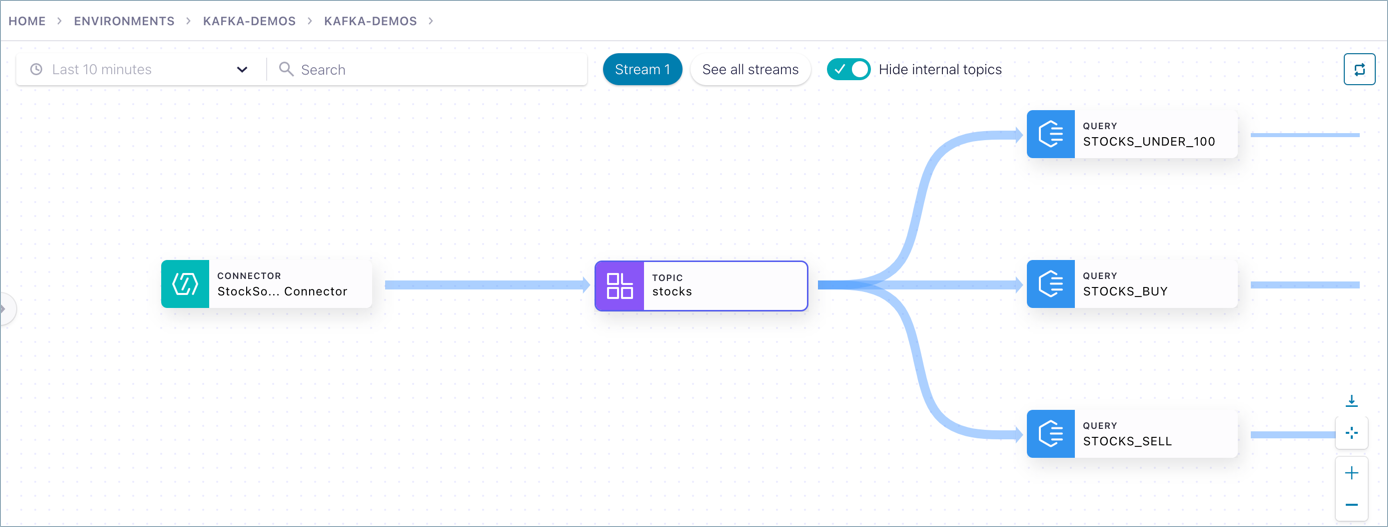Toggle Hide internal topics switch
The width and height of the screenshot is (1388, 527).
[849, 69]
